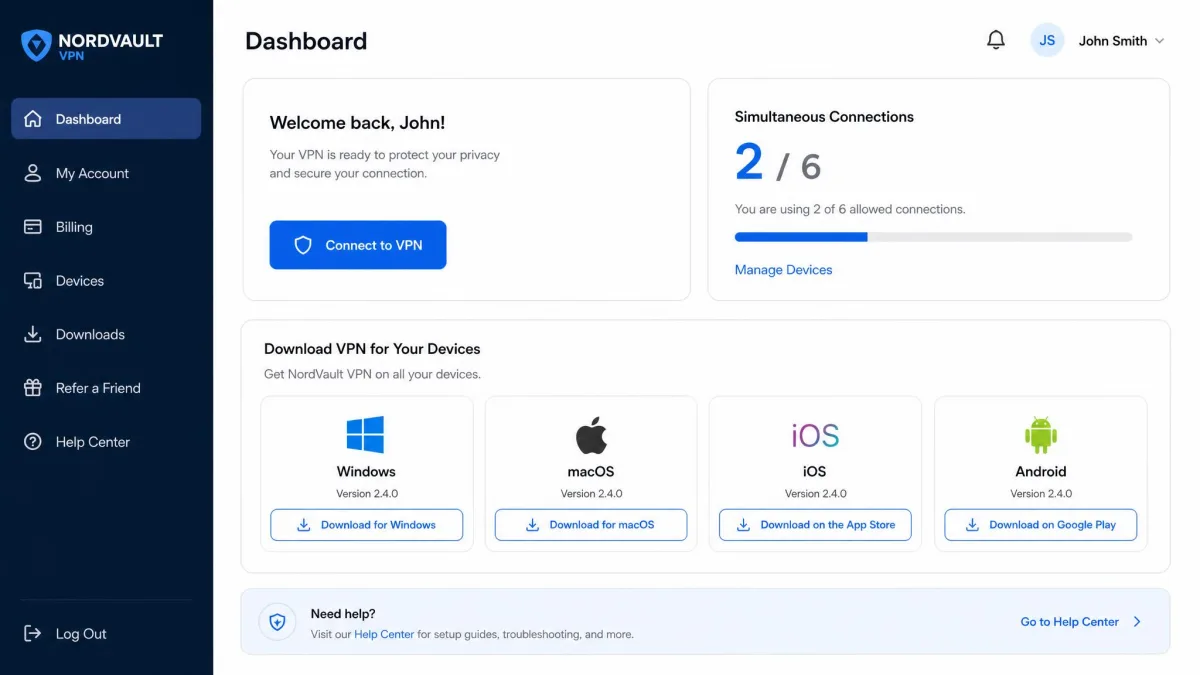The image size is (1200, 675).
Task: Click the John Smith username text
Action: click(1113, 41)
